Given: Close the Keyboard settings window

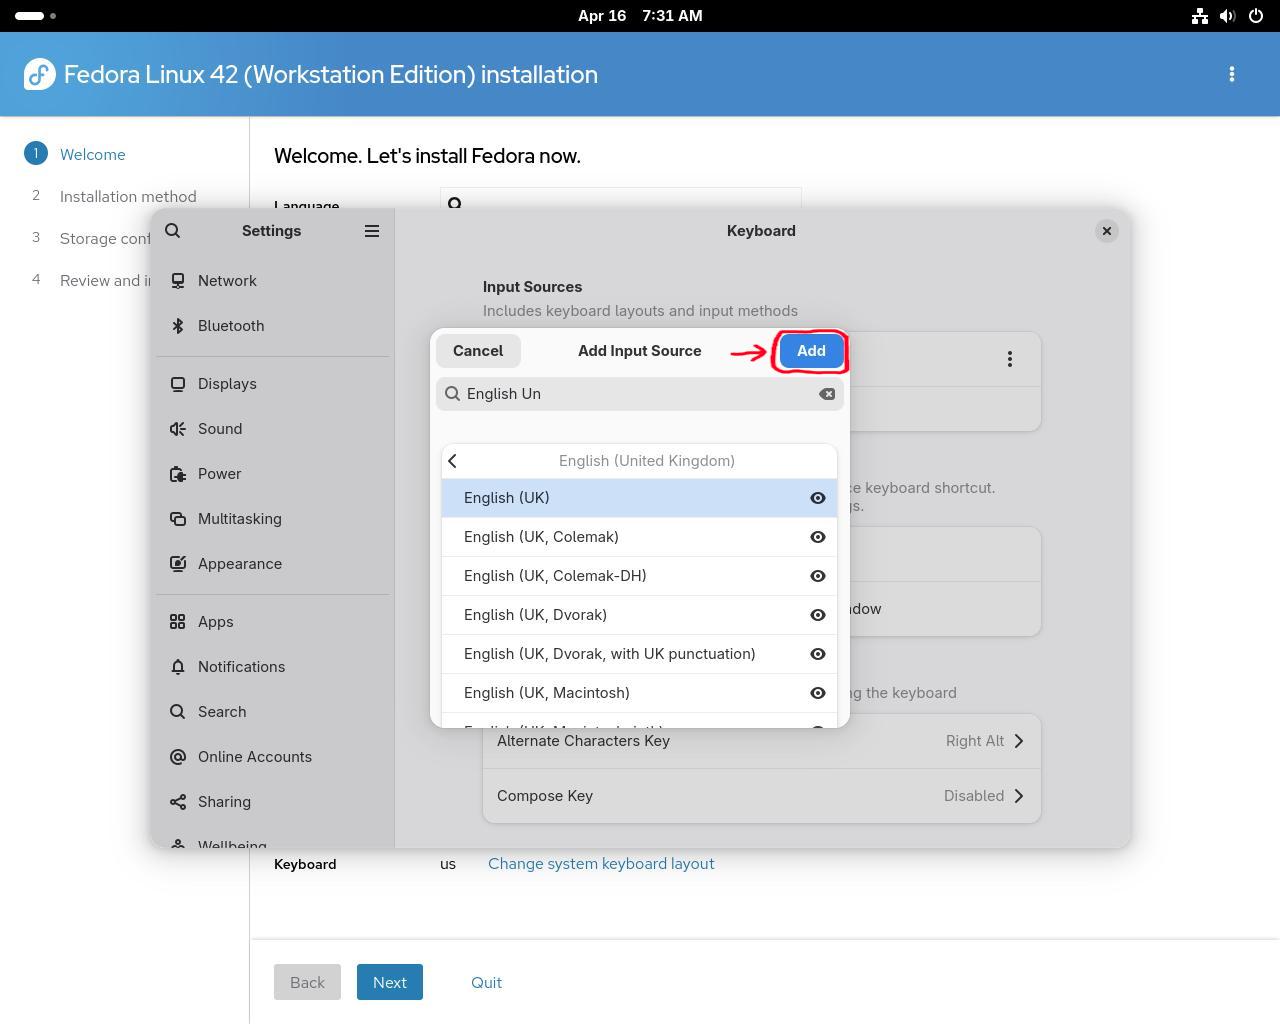Looking at the screenshot, I should pos(1107,231).
